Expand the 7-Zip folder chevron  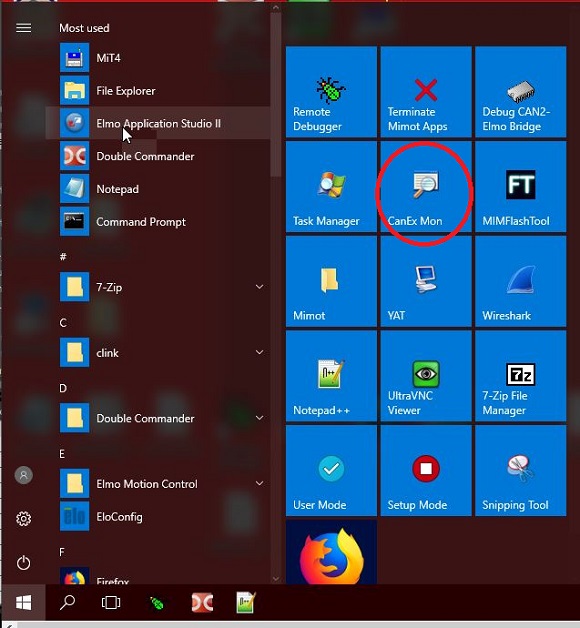pyautogui.click(x=260, y=287)
